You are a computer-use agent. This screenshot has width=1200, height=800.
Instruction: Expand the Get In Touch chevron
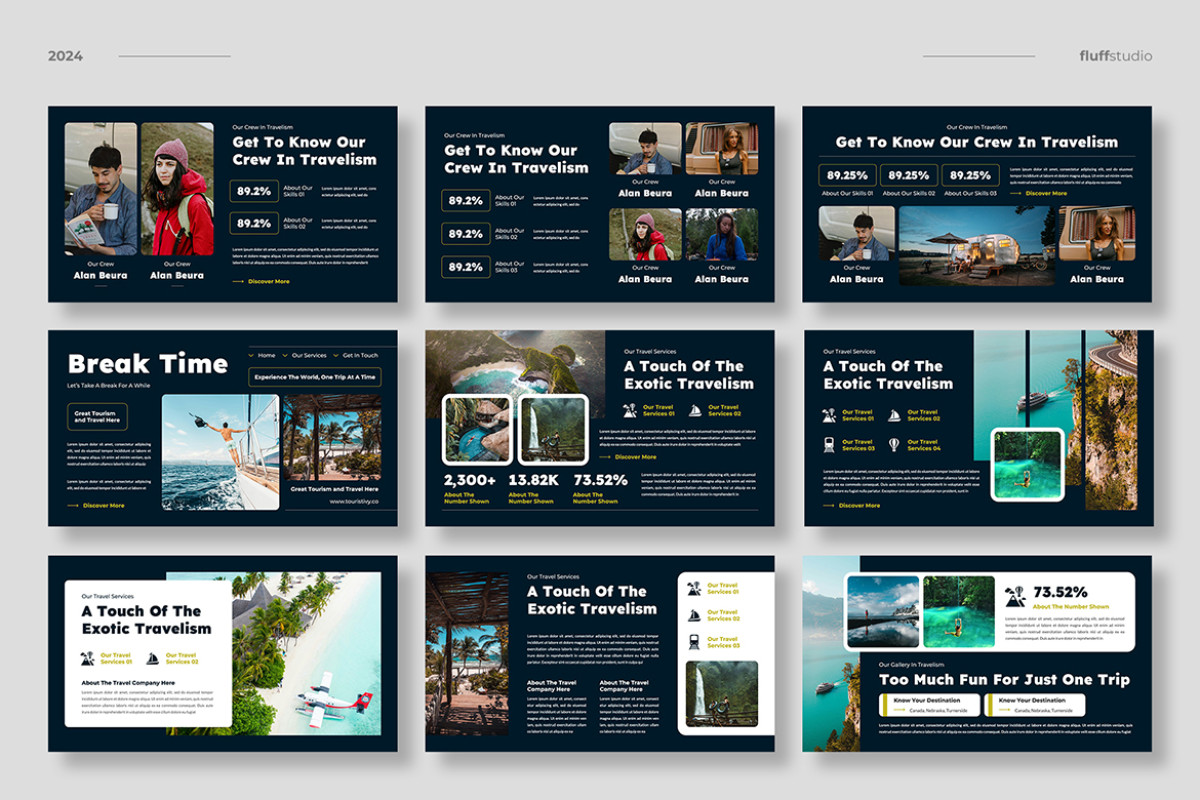tap(335, 355)
